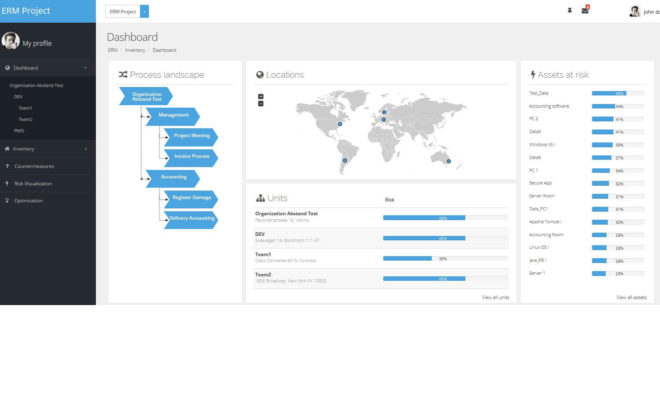Open Countermeasures in the sidebar
This screenshot has height=420, width=660.
pyautogui.click(x=48, y=166)
